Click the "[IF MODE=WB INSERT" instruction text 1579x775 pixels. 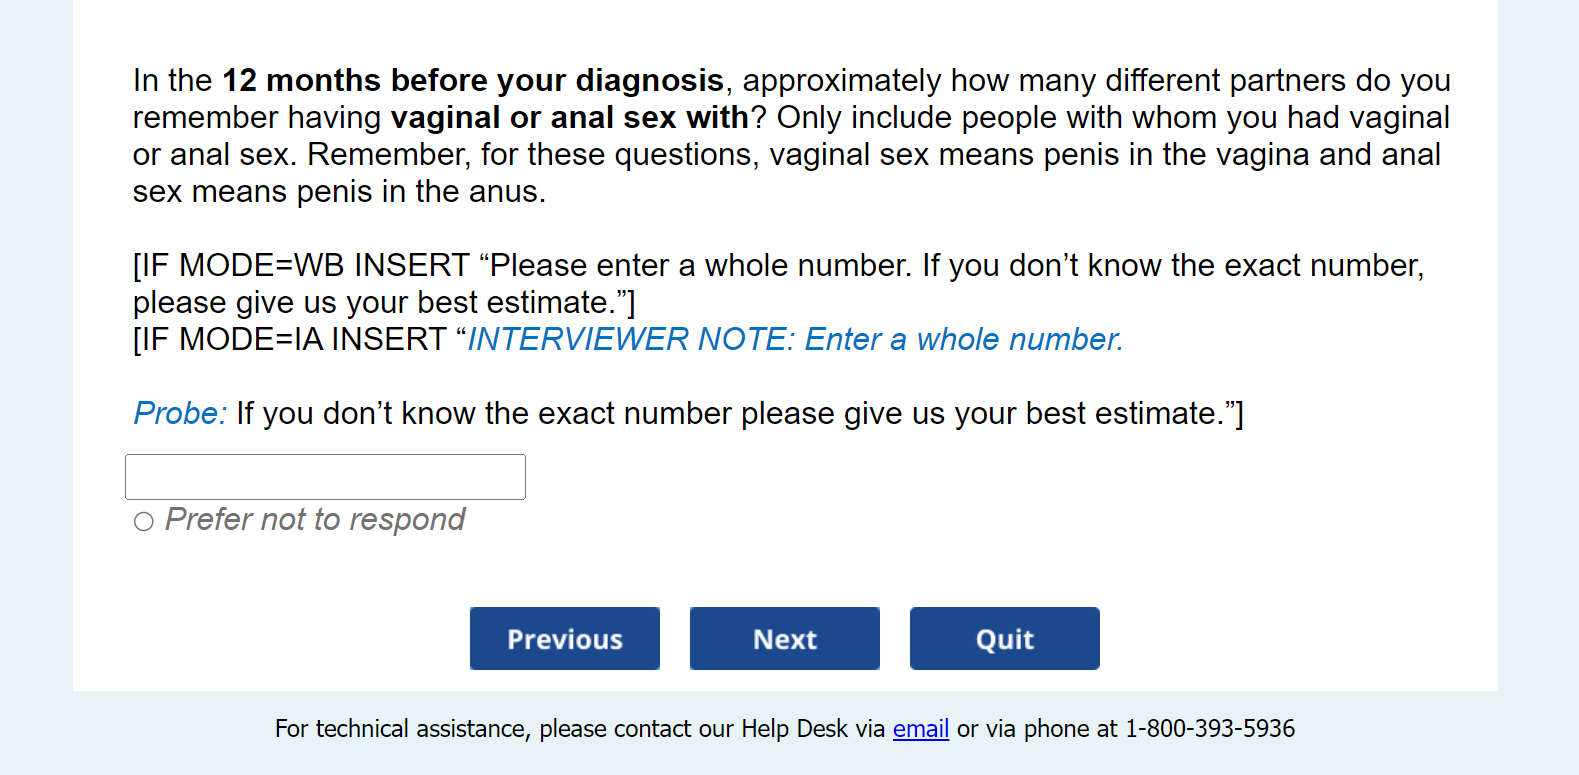click(301, 266)
